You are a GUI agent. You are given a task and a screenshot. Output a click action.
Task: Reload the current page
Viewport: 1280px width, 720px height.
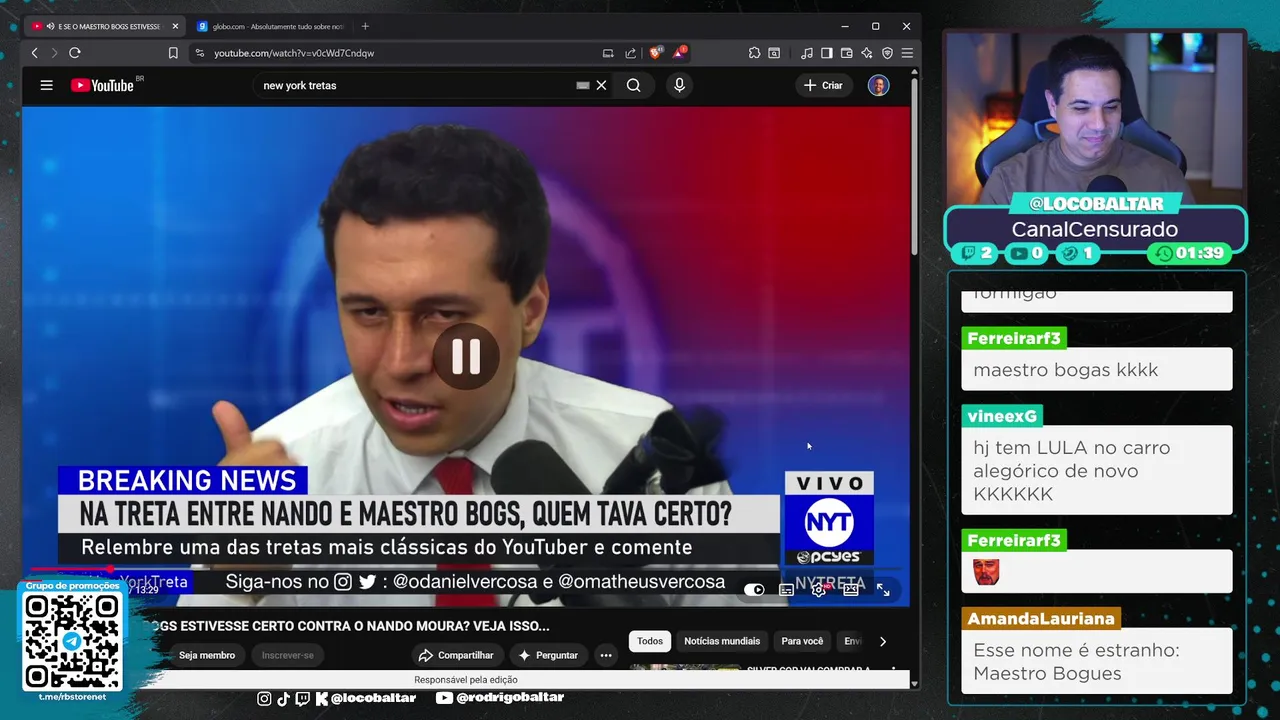[x=74, y=53]
